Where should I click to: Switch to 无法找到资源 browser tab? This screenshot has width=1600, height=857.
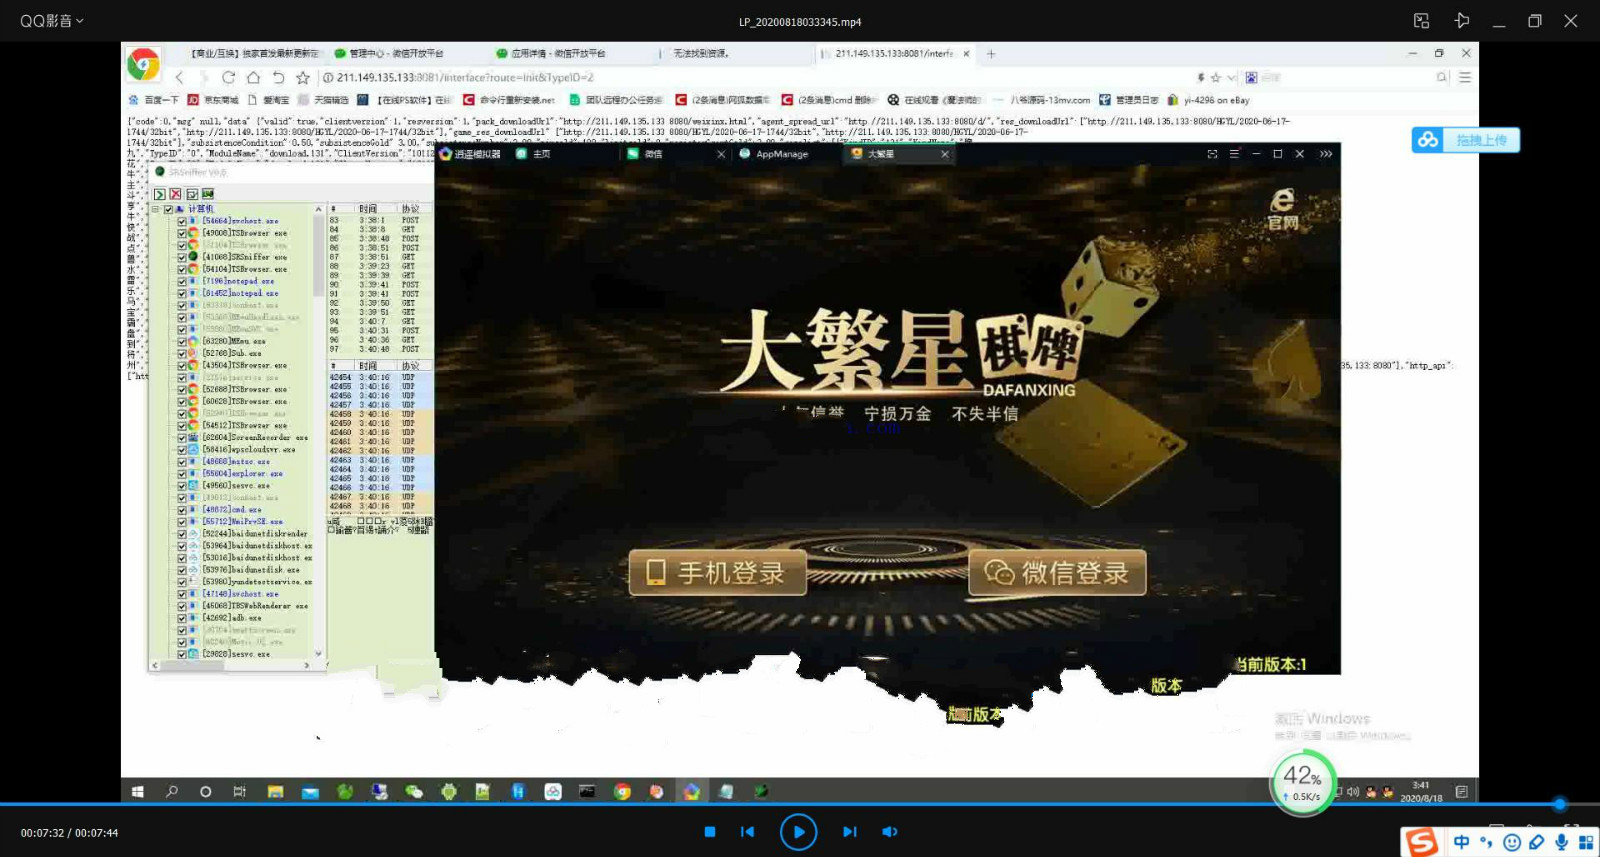pyautogui.click(x=701, y=53)
